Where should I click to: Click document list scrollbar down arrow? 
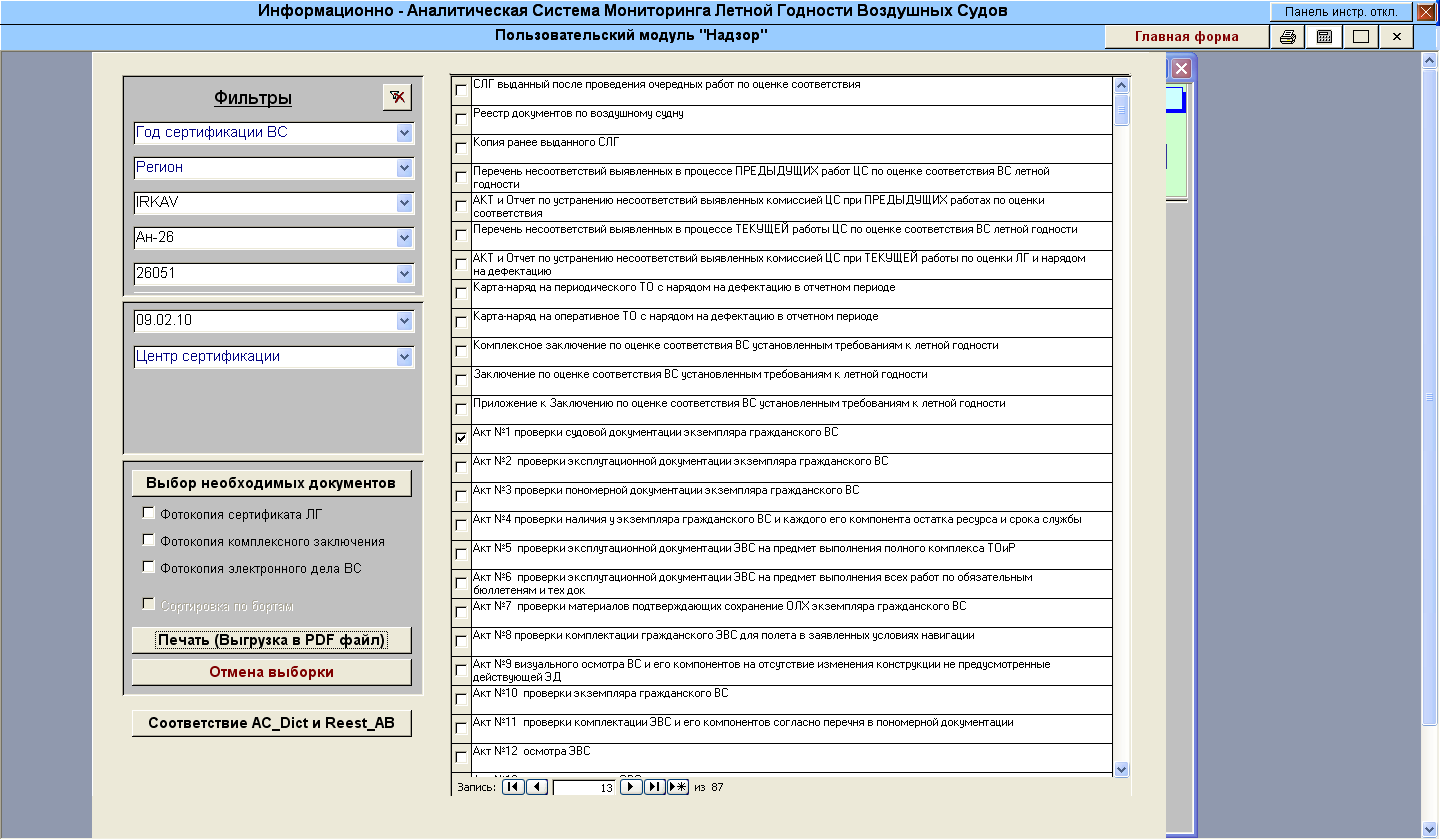[x=1121, y=768]
